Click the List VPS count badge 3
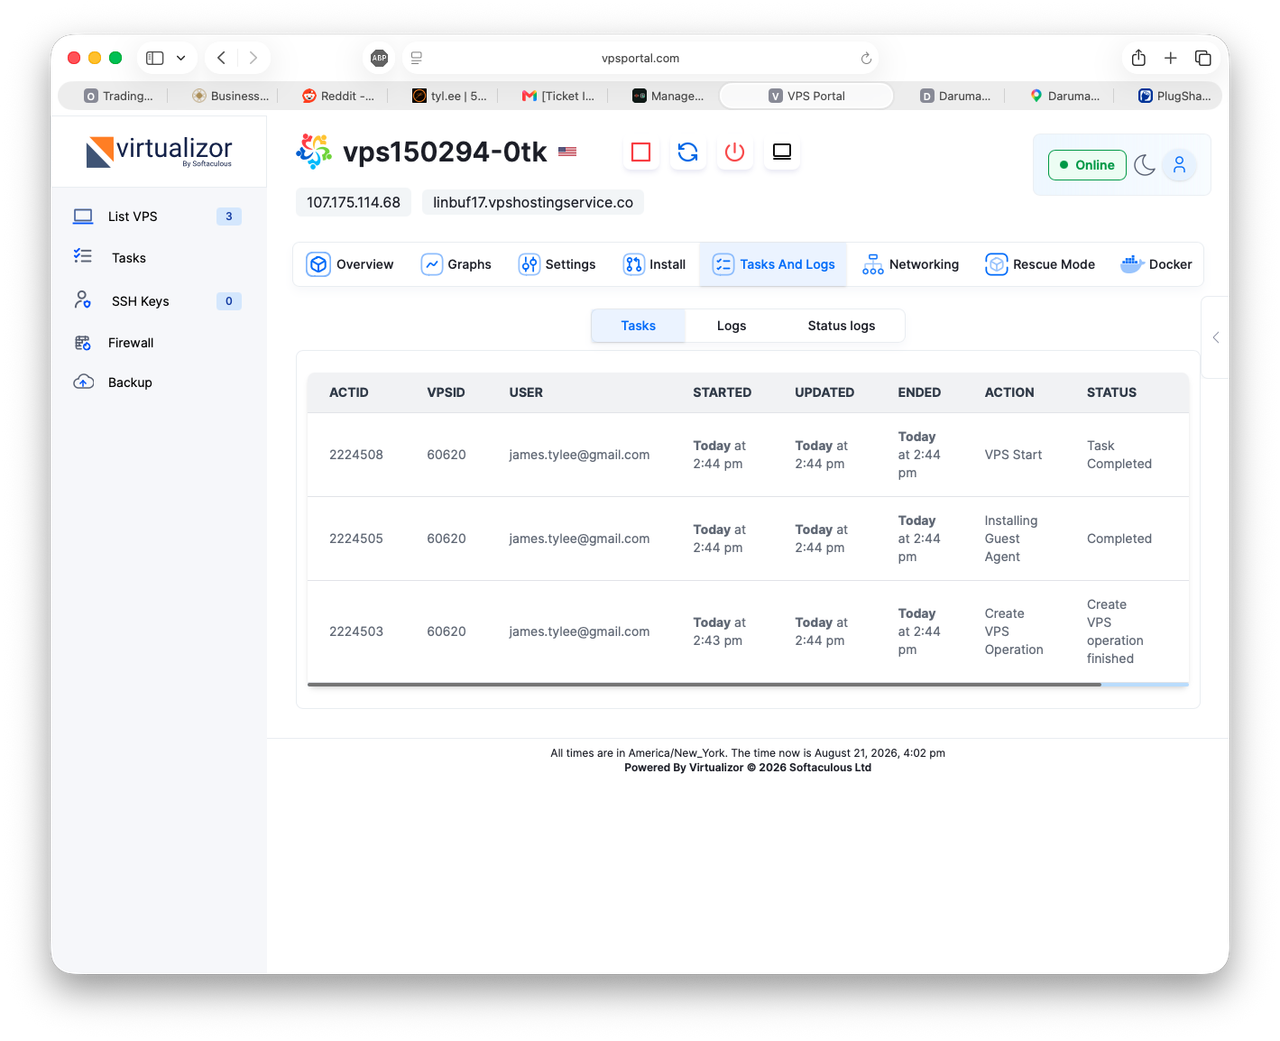Viewport: 1280px width, 1041px height. 229,216
